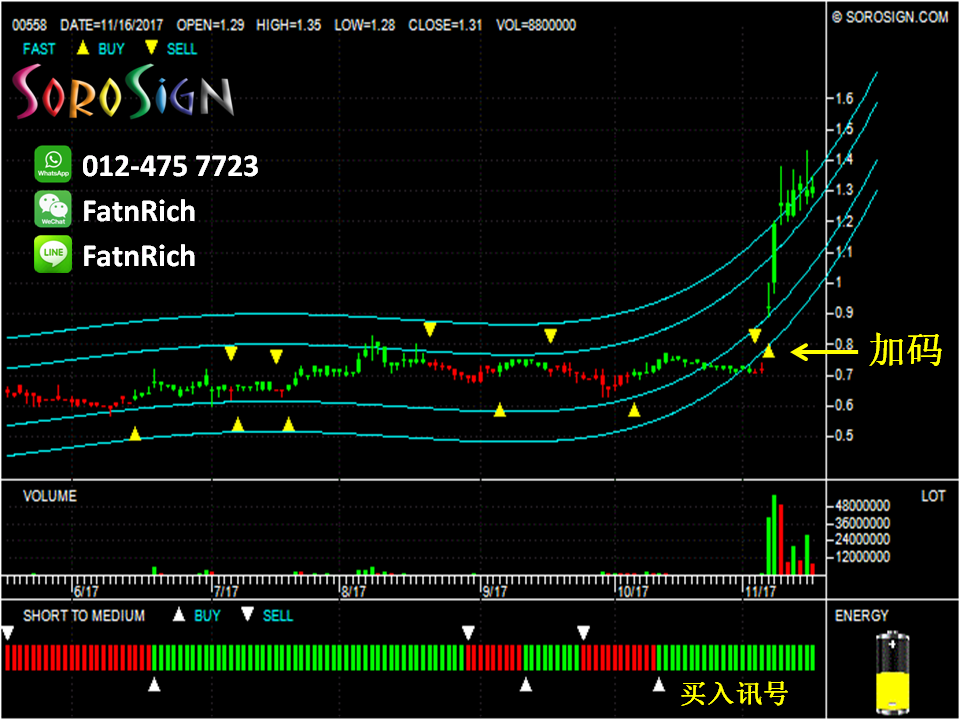Click the tallest green volume bar
Screen dimensions: 960x720
pos(774,534)
